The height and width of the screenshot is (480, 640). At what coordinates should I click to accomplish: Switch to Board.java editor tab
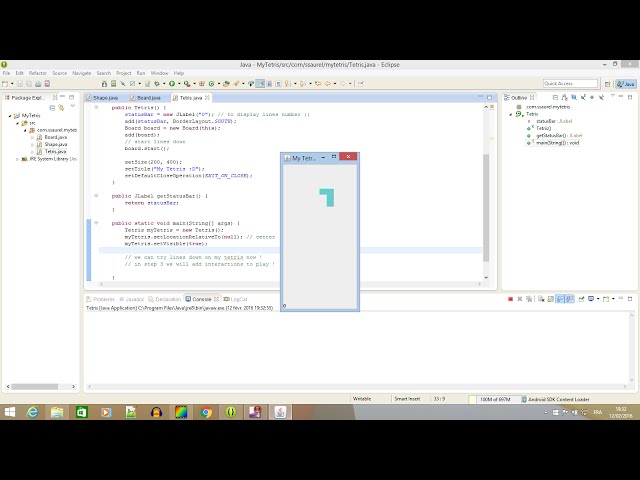[x=148, y=98]
